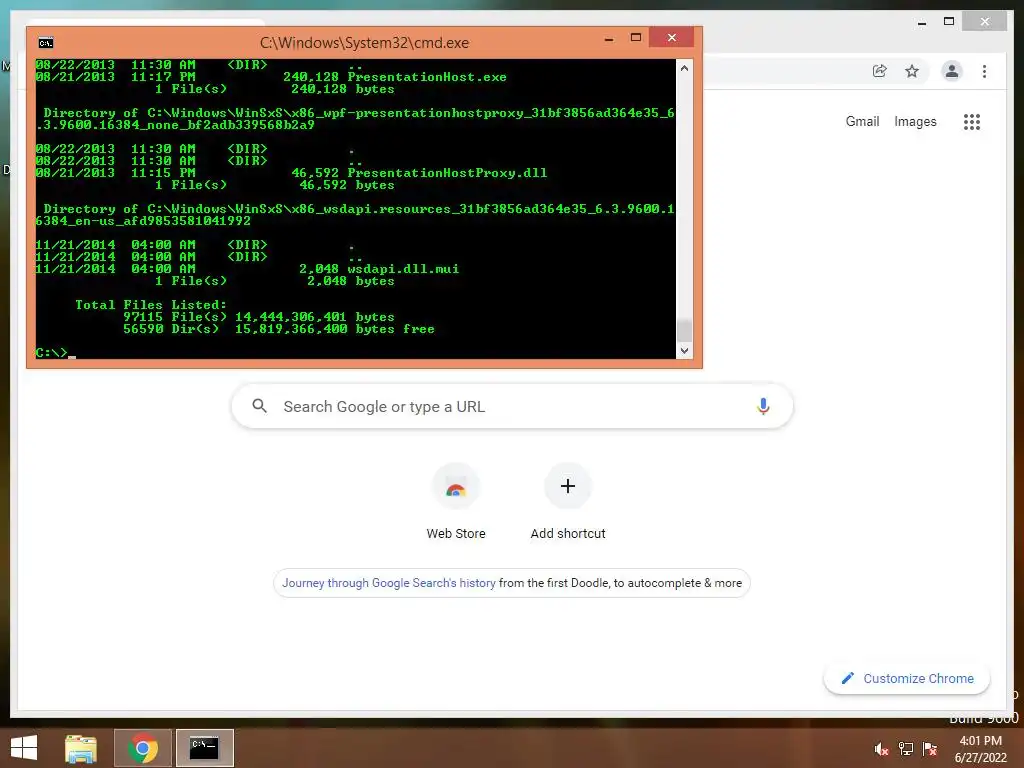The height and width of the screenshot is (768, 1024).
Task: Click the Customize Chrome button
Action: 906,679
